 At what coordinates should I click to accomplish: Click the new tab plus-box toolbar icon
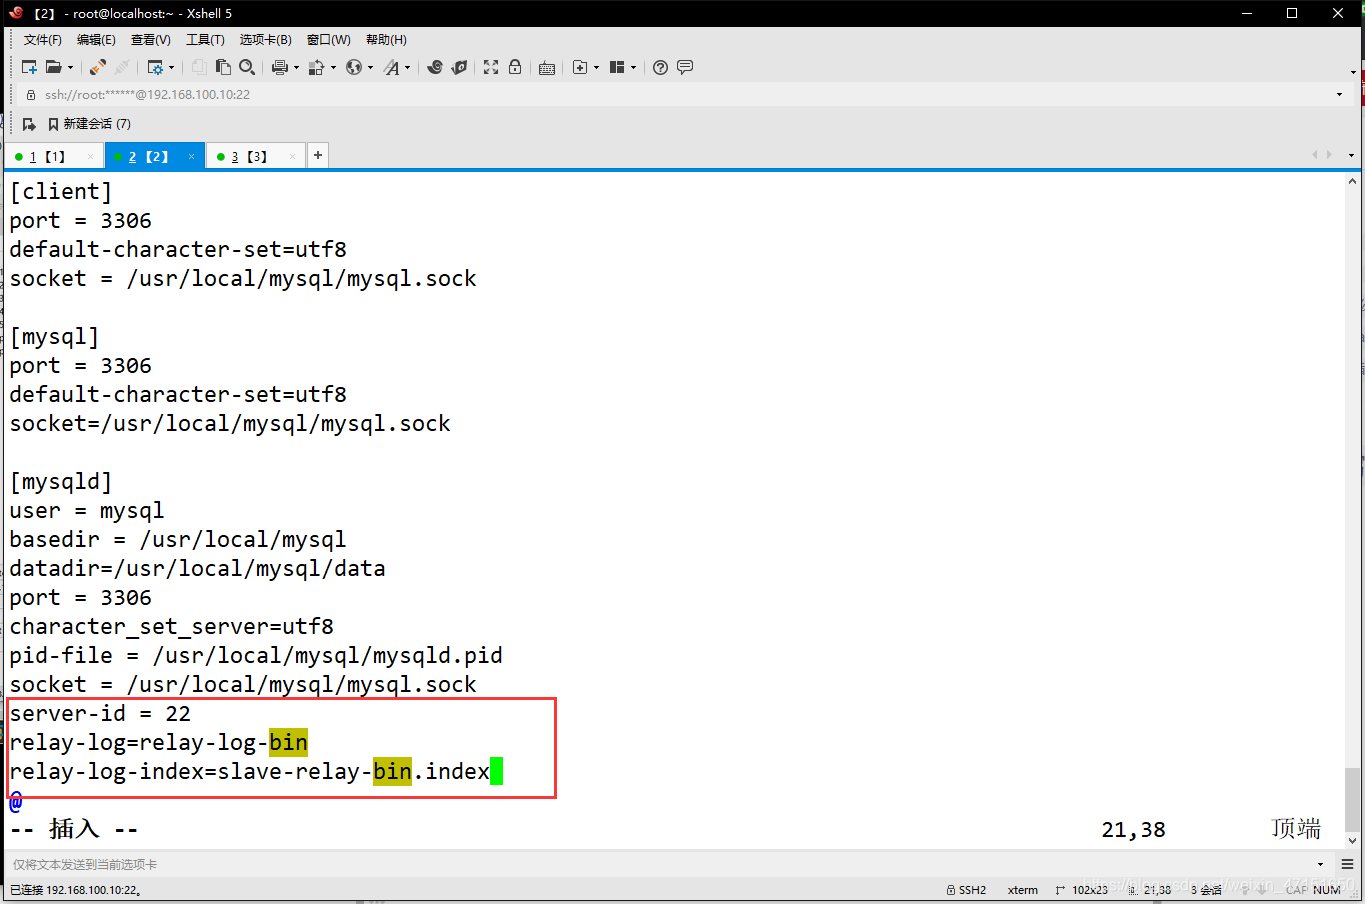(x=580, y=67)
